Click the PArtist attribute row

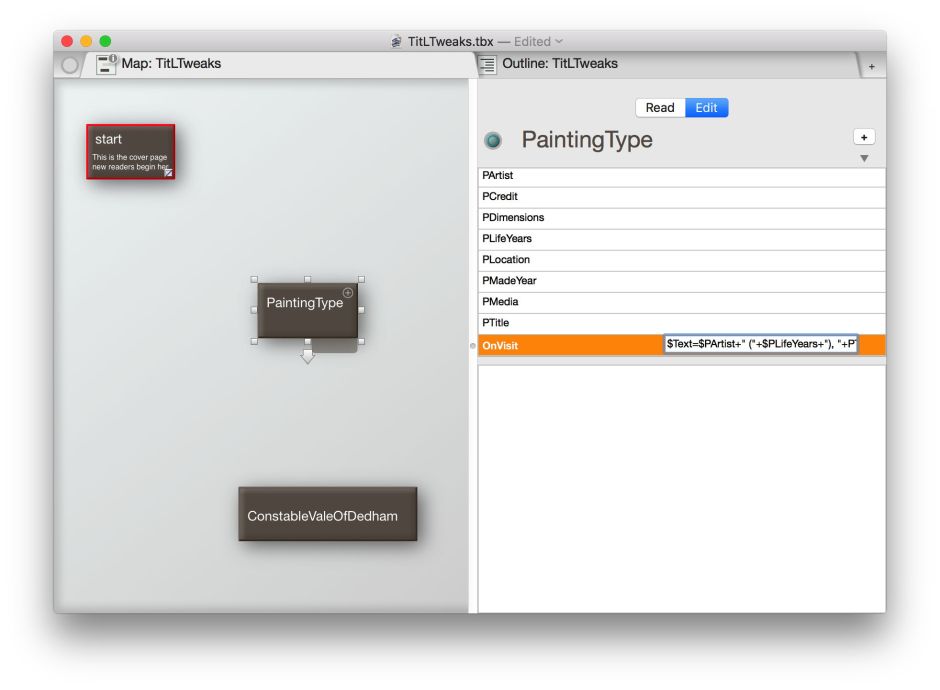click(680, 176)
